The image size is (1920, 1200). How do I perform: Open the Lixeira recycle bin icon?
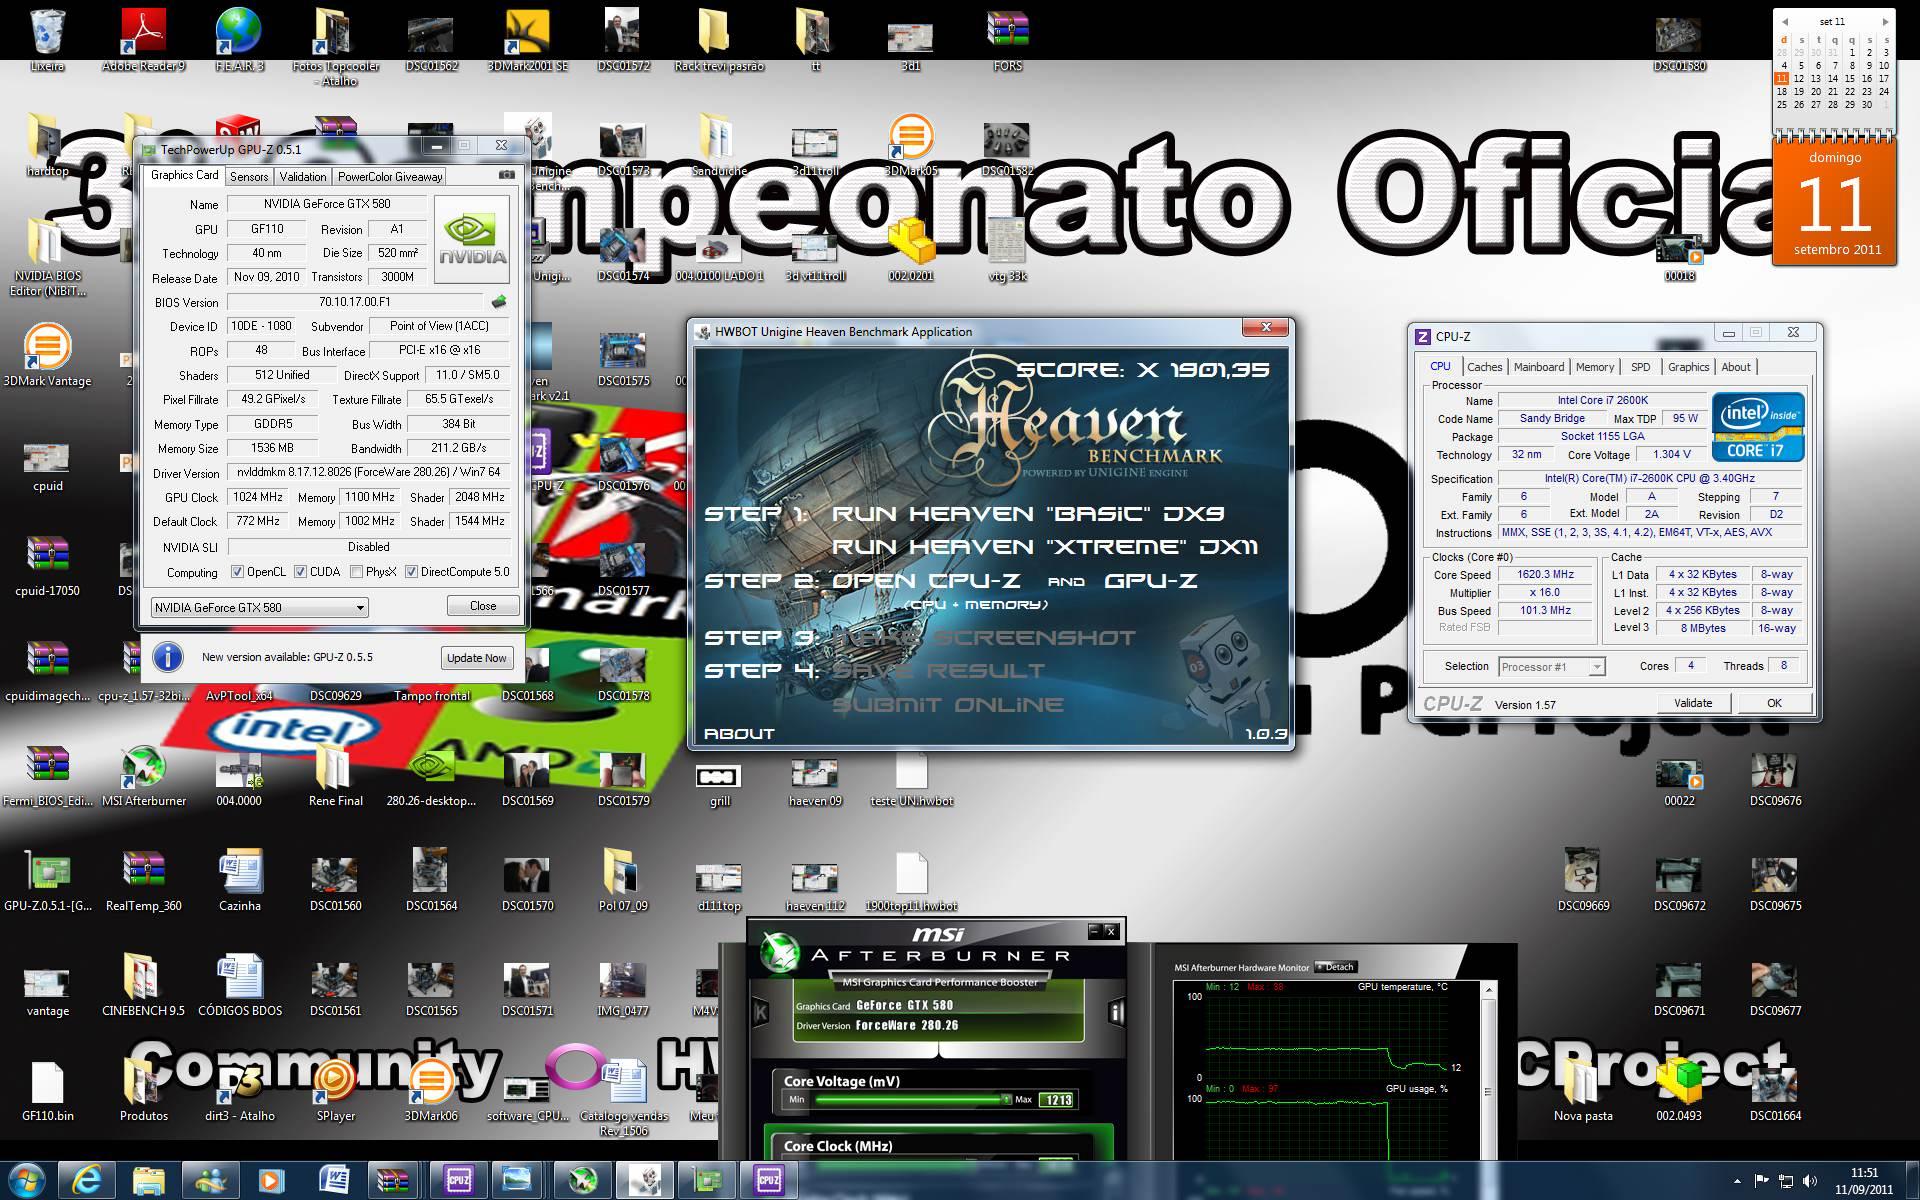coord(47,40)
